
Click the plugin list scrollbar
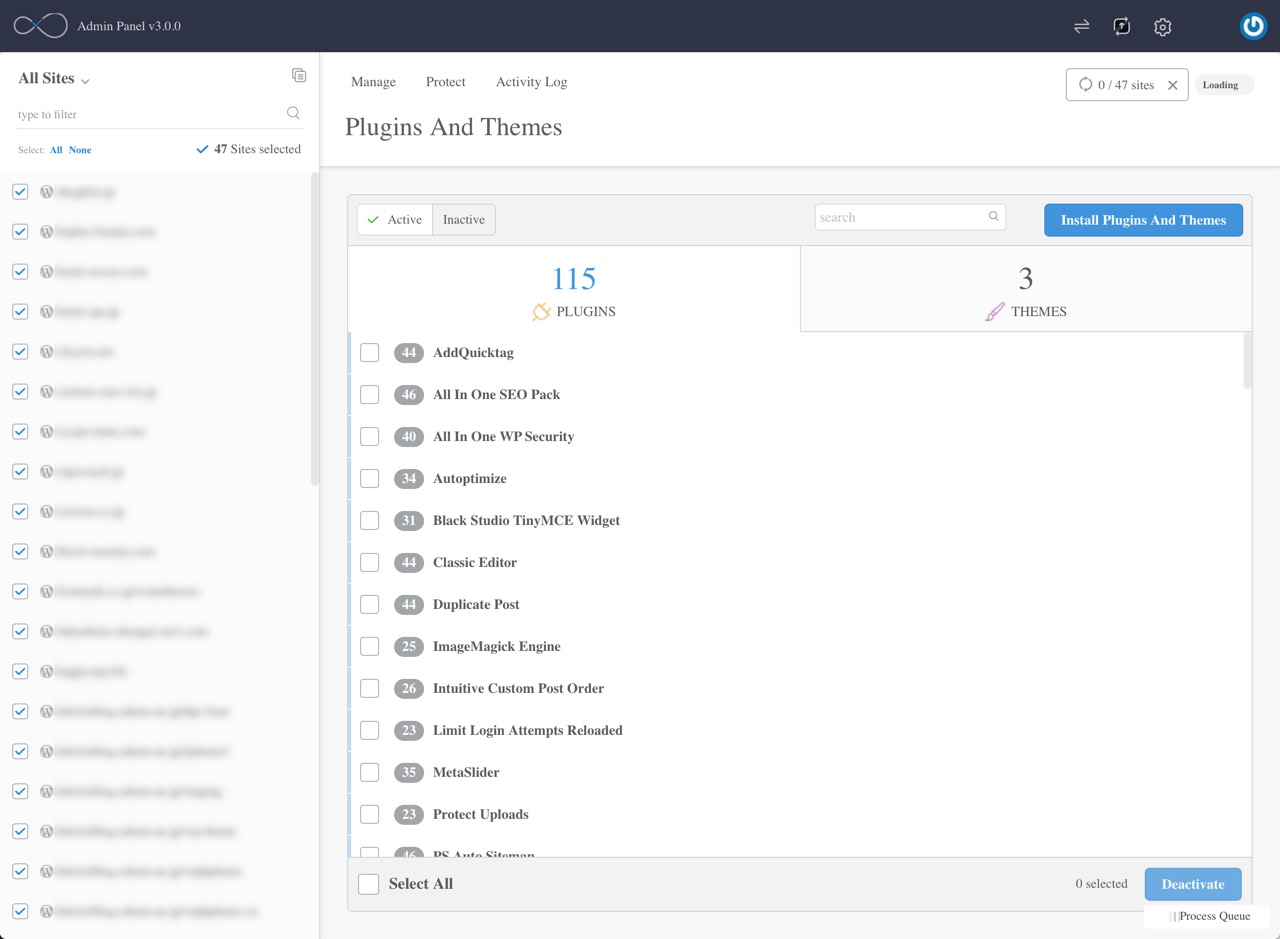(x=1247, y=361)
